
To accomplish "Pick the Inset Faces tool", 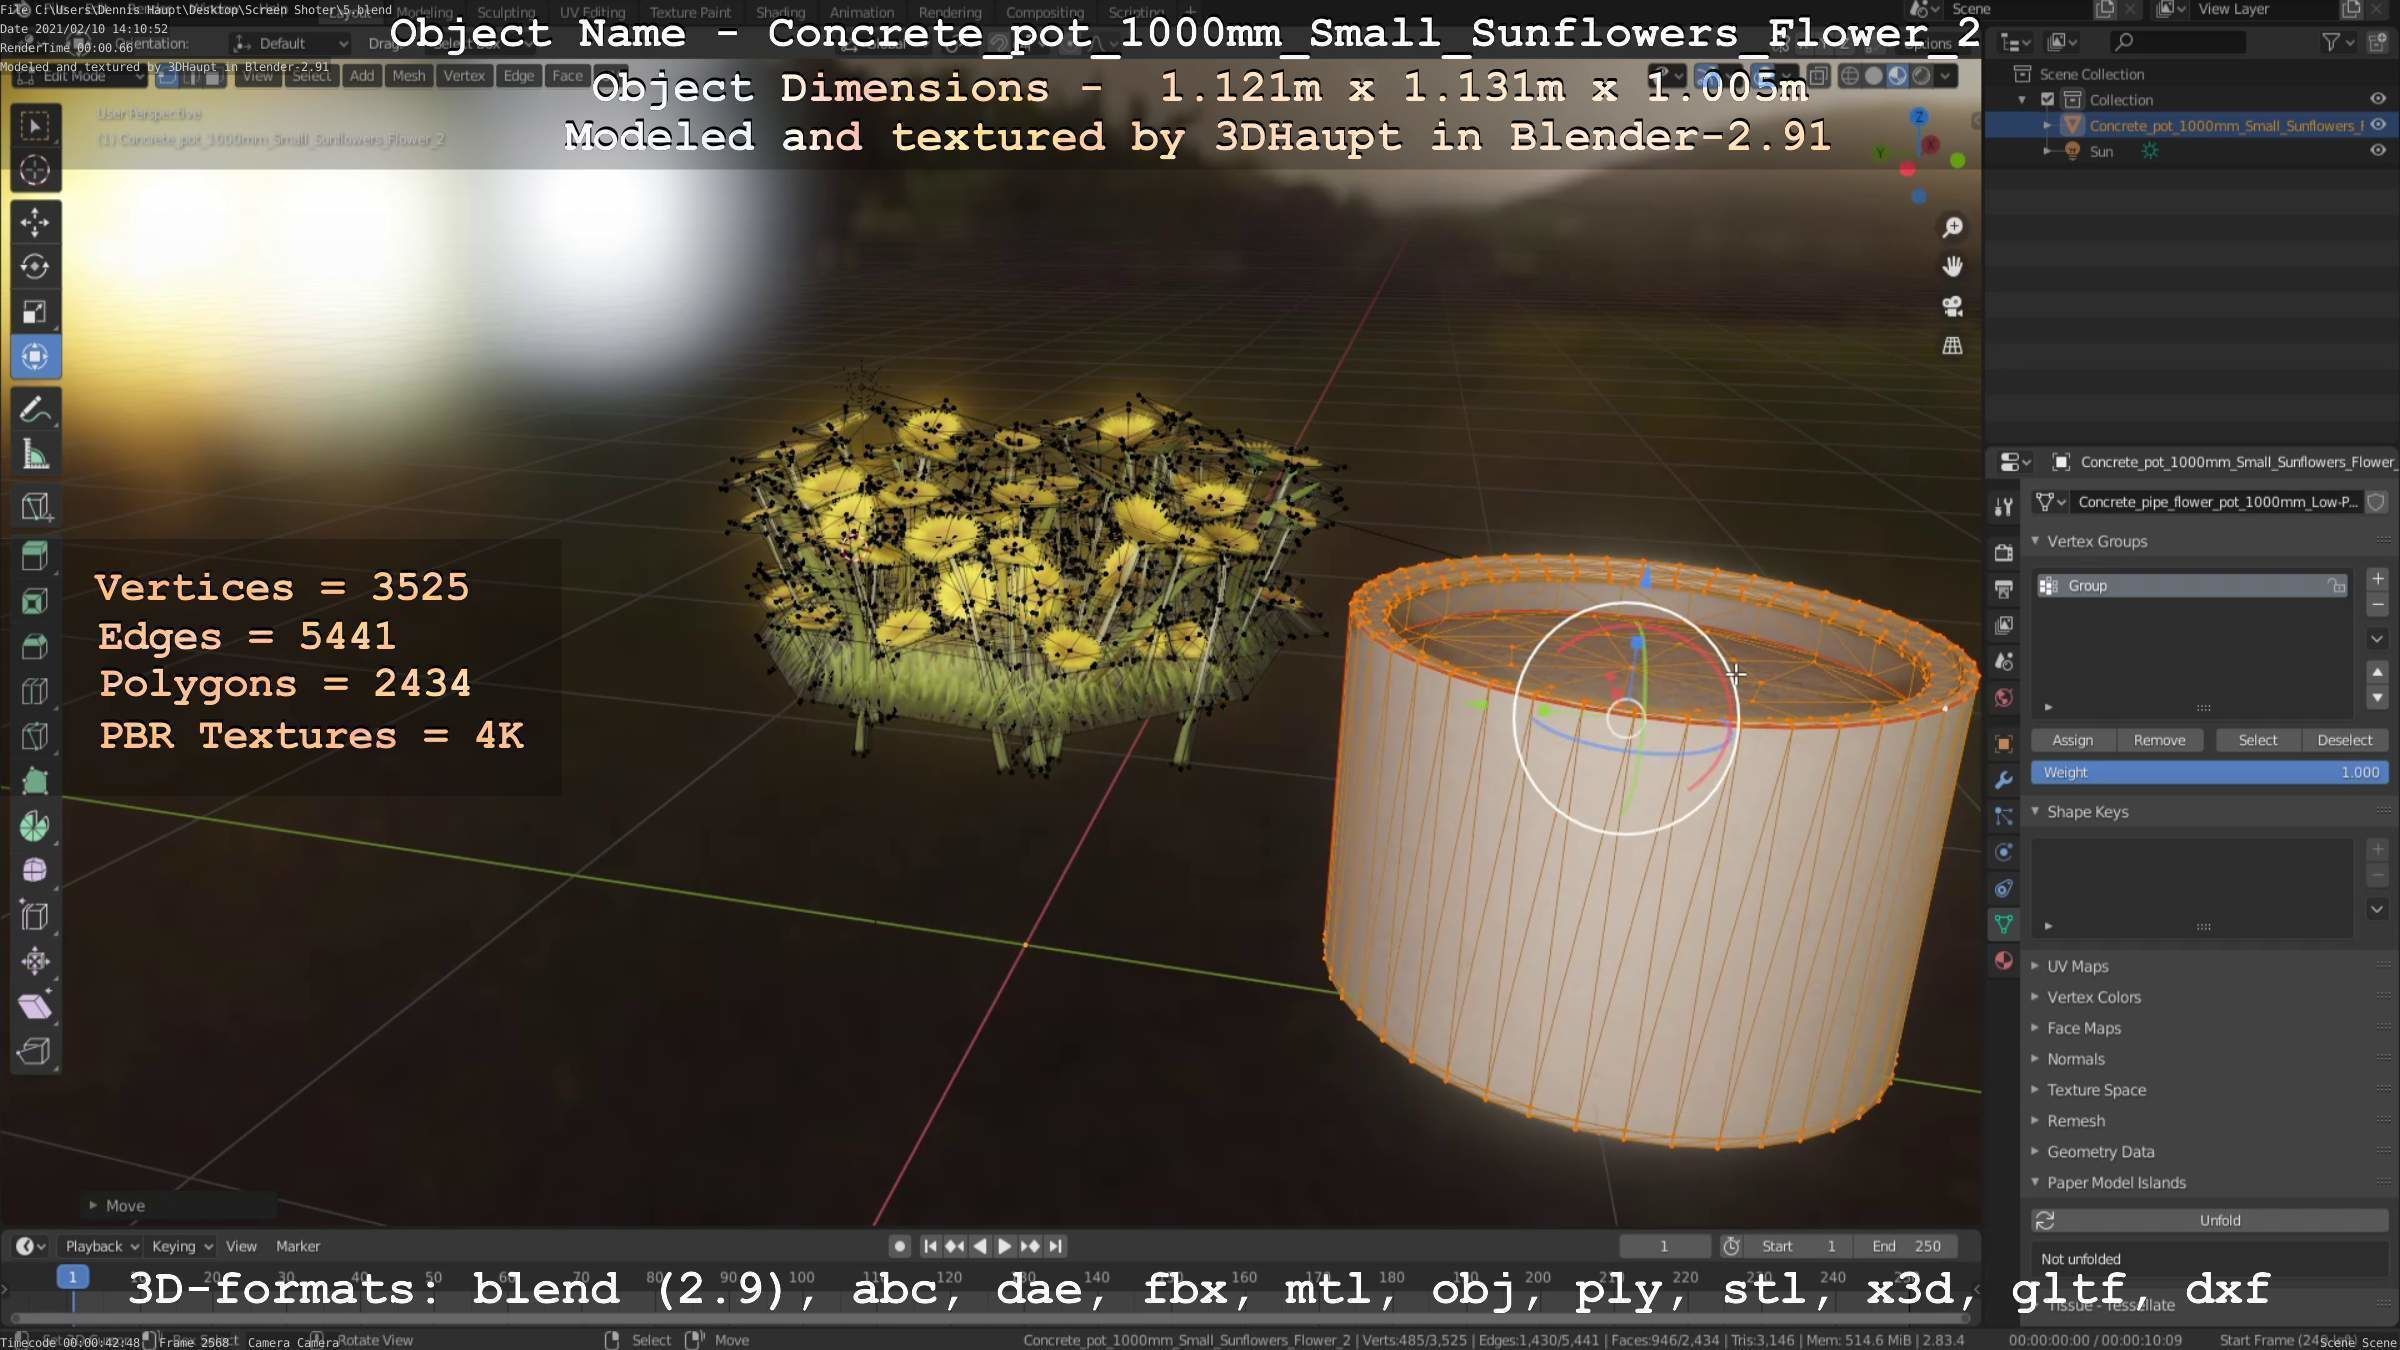I will (35, 601).
